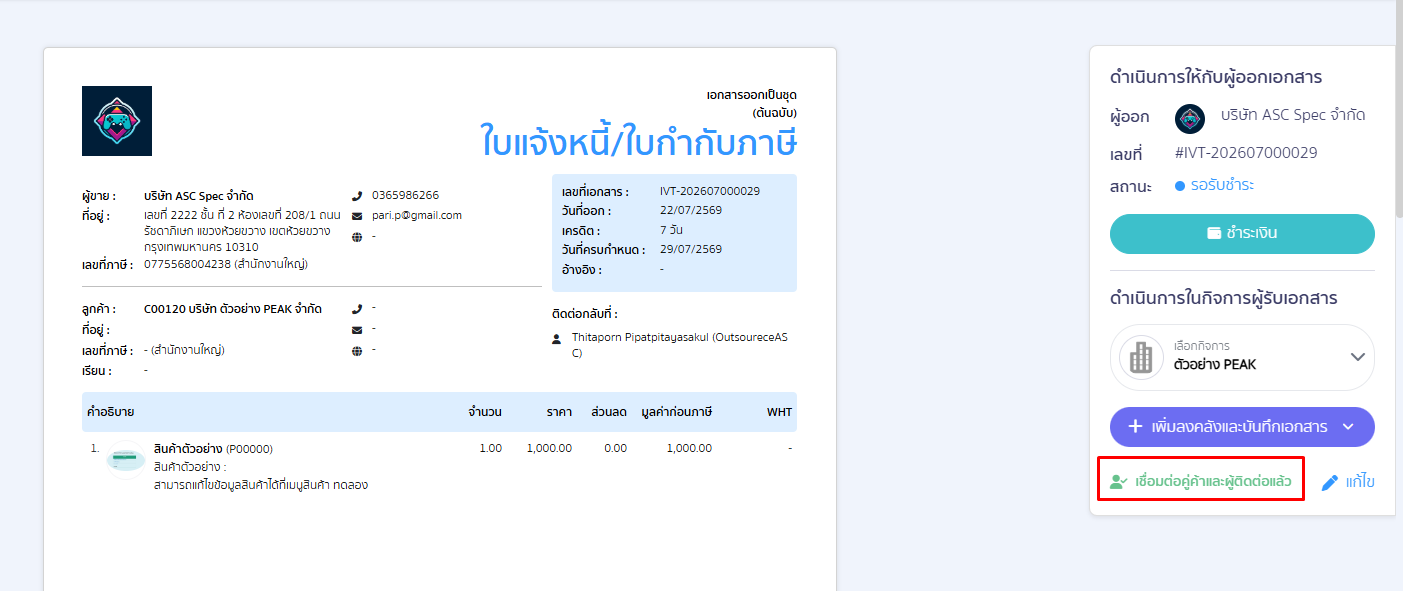Click the WHT column header
Screen dimensions: 1403x591
pos(779,412)
